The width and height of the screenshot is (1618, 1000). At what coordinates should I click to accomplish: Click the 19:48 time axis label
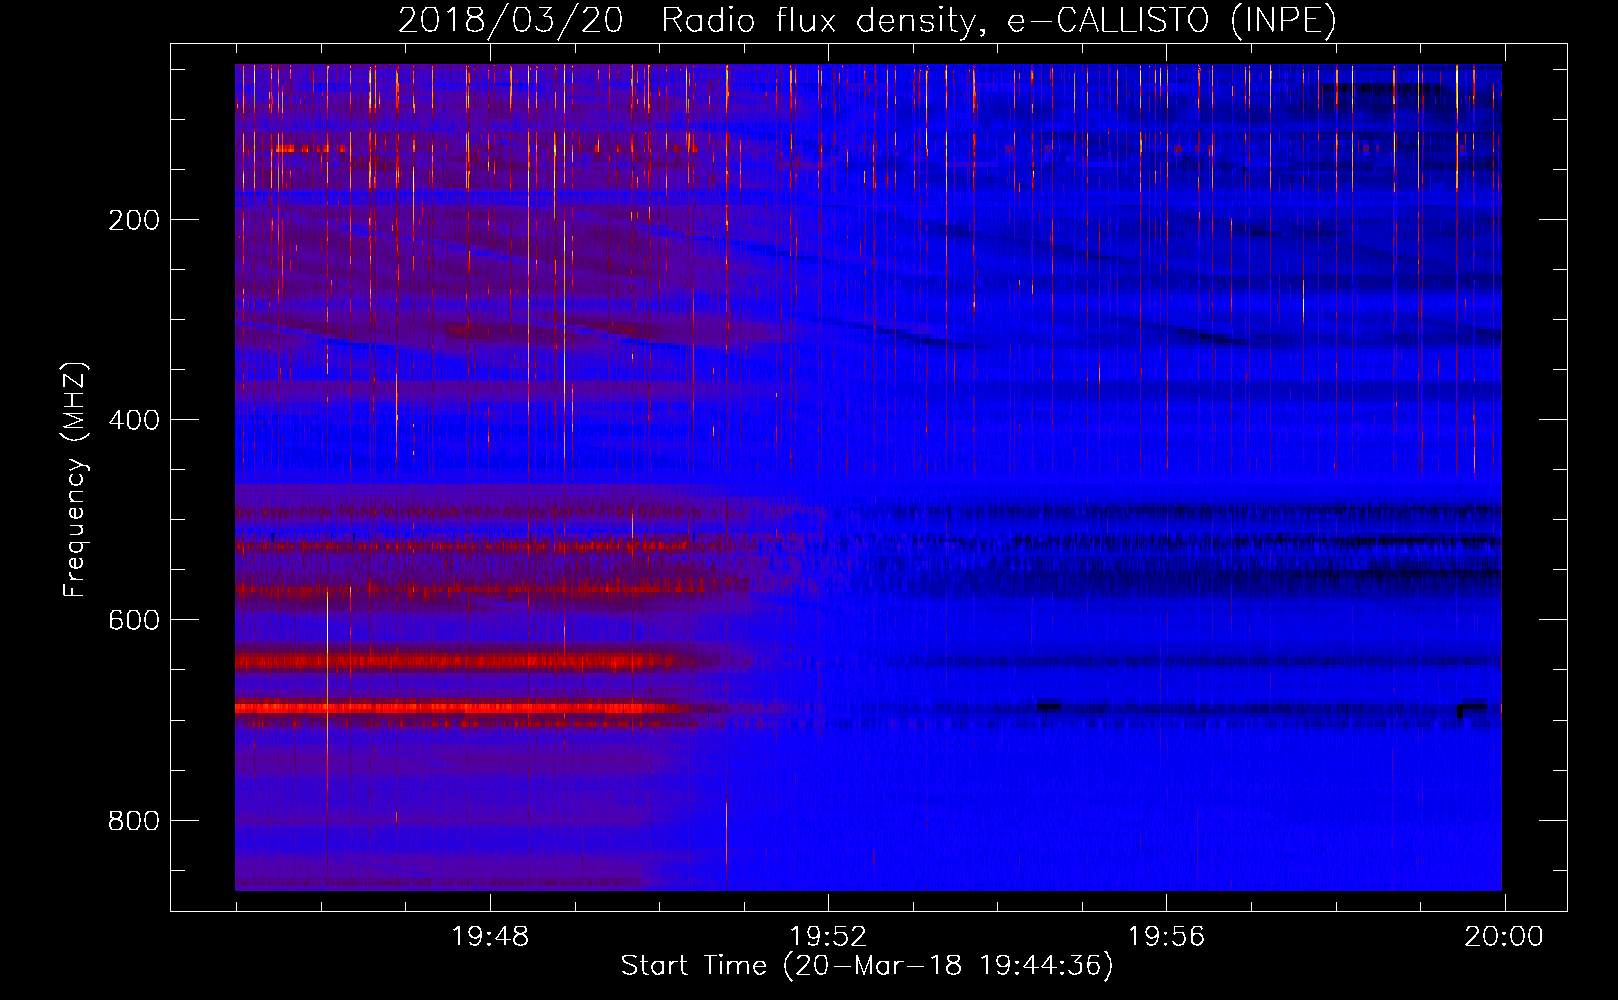490,937
